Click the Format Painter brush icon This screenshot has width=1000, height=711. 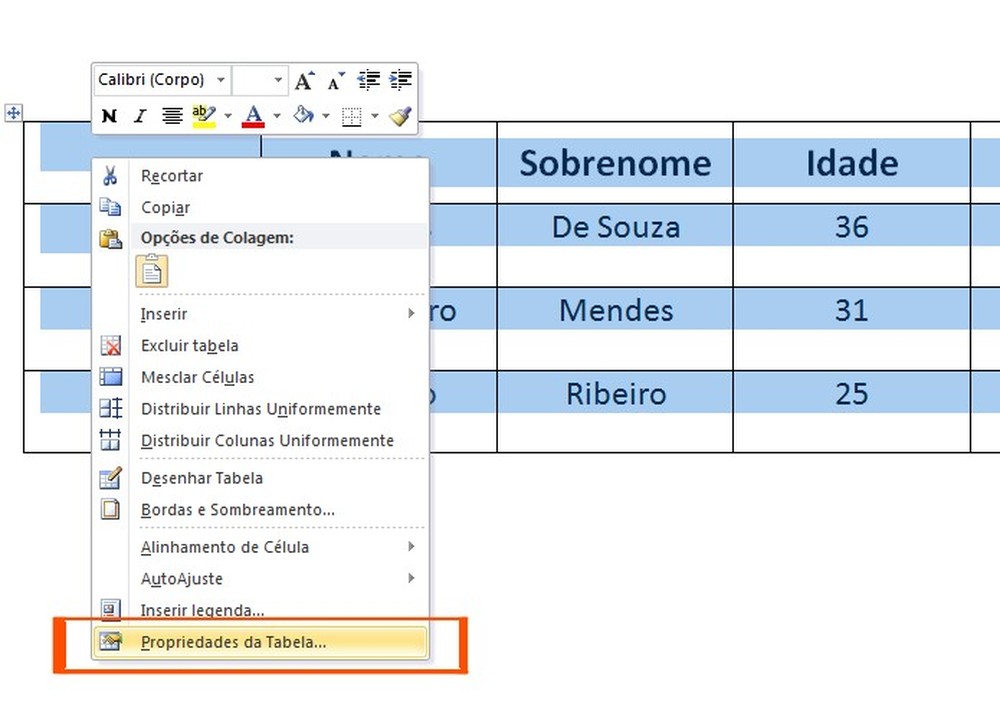pyautogui.click(x=400, y=115)
